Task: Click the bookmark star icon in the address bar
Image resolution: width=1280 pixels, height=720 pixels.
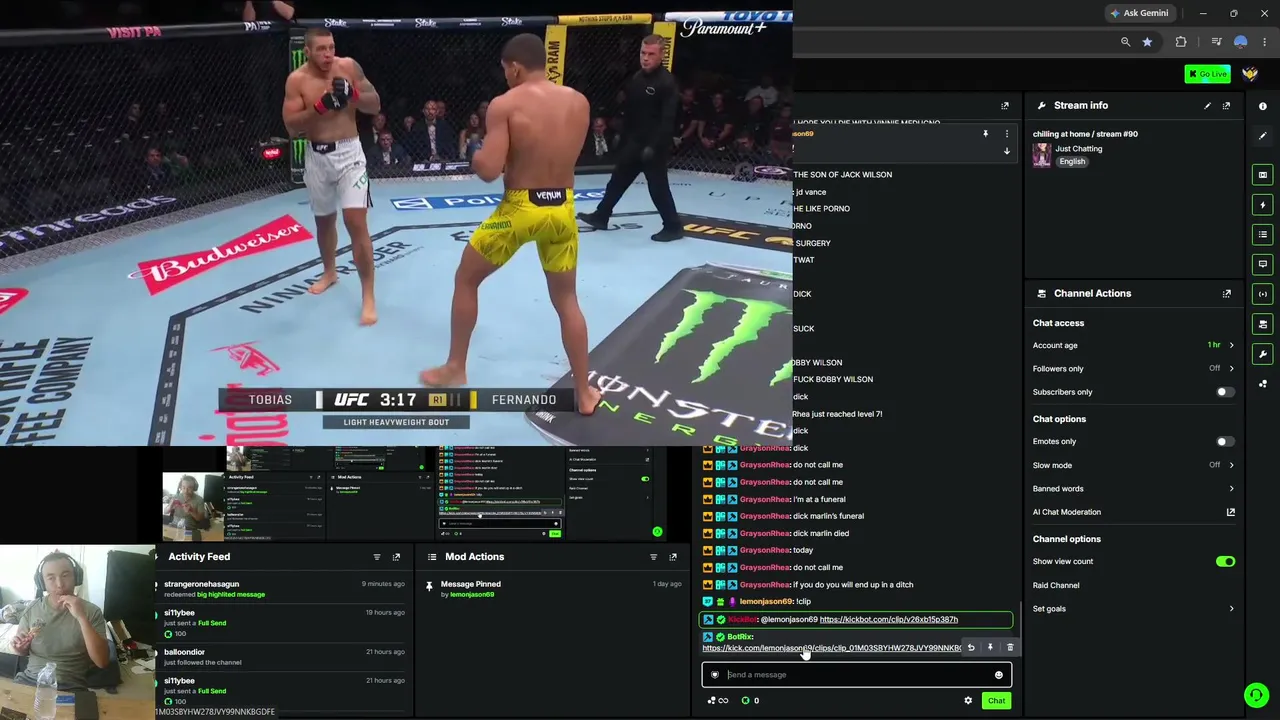Action: click(x=1147, y=42)
